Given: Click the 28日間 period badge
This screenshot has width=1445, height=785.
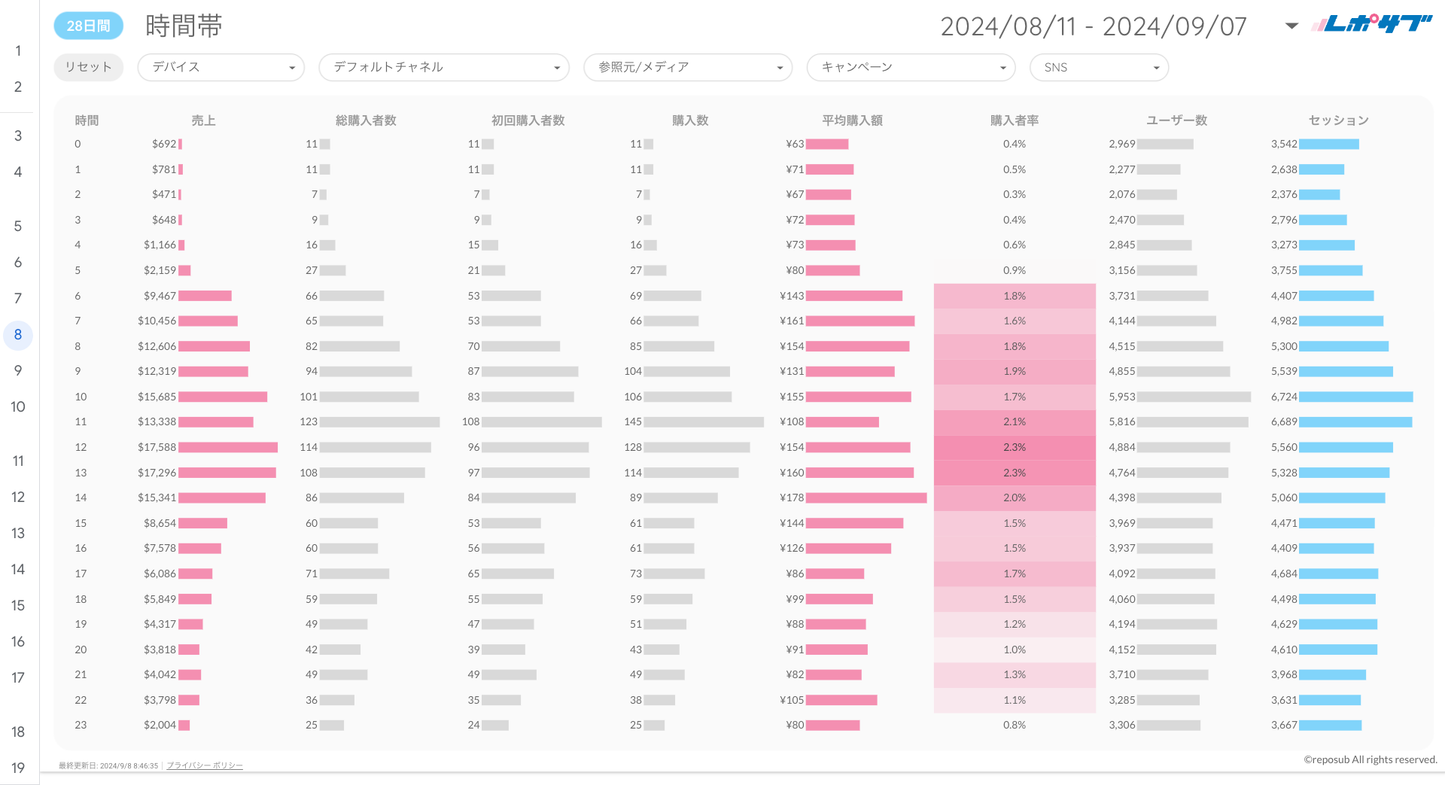Looking at the screenshot, I should [88, 26].
